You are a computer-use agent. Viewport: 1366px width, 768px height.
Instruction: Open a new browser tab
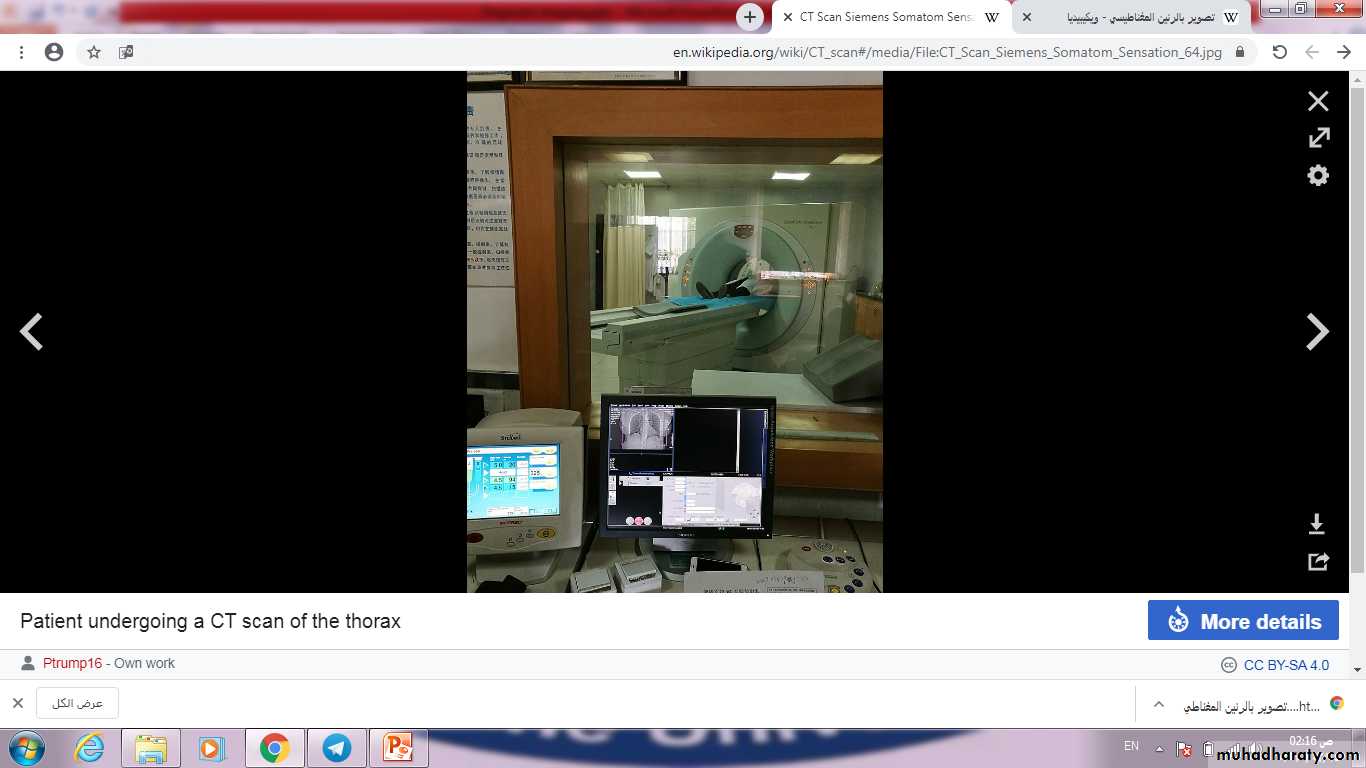click(750, 17)
